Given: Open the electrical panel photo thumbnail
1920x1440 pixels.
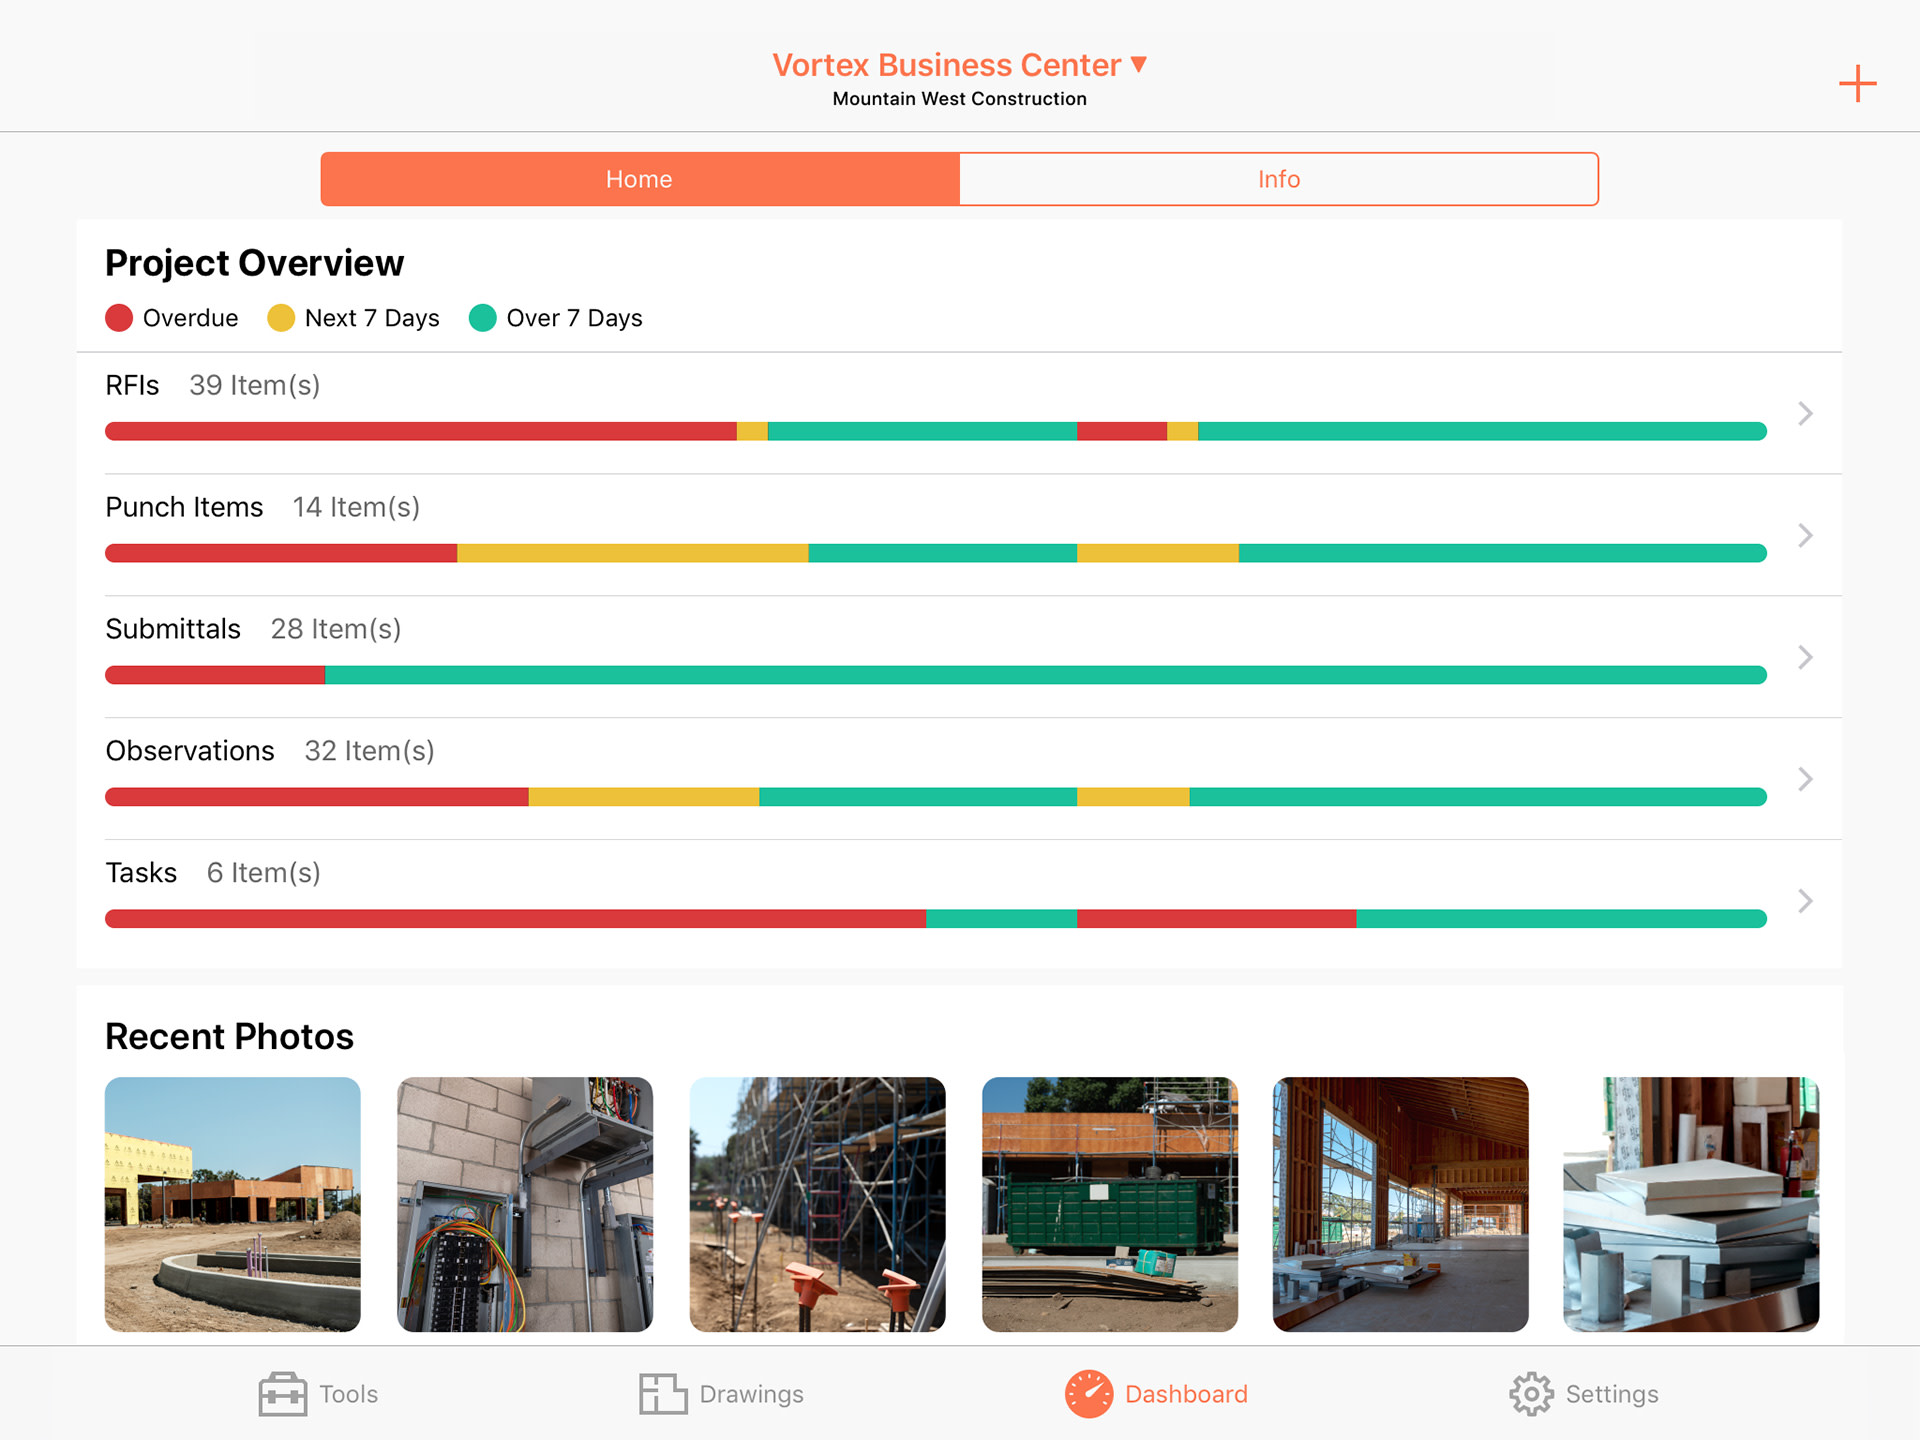Looking at the screenshot, I should coord(525,1204).
